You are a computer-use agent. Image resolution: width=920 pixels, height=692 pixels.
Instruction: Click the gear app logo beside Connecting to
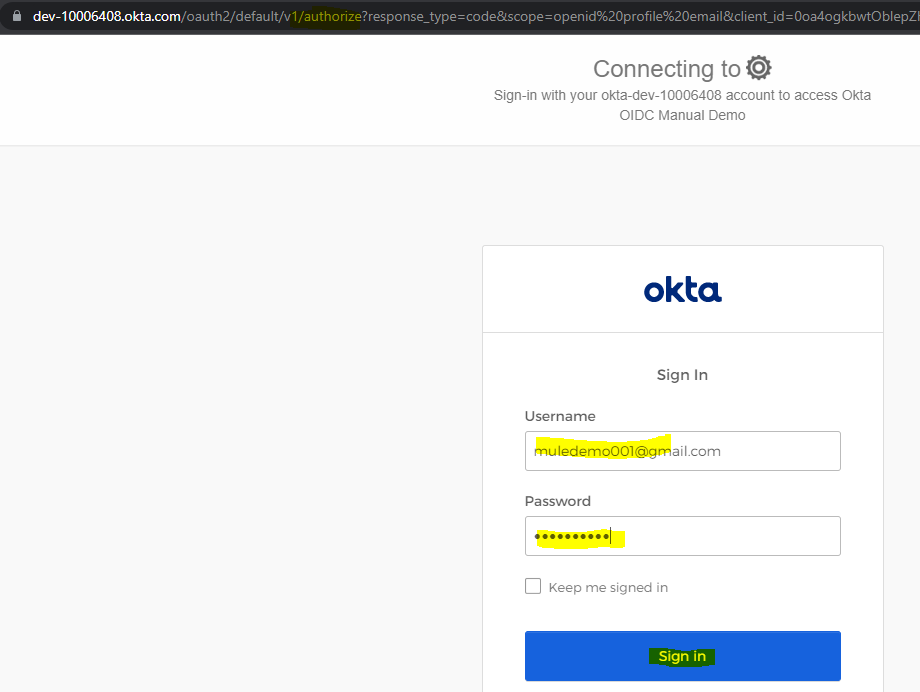(x=759, y=68)
